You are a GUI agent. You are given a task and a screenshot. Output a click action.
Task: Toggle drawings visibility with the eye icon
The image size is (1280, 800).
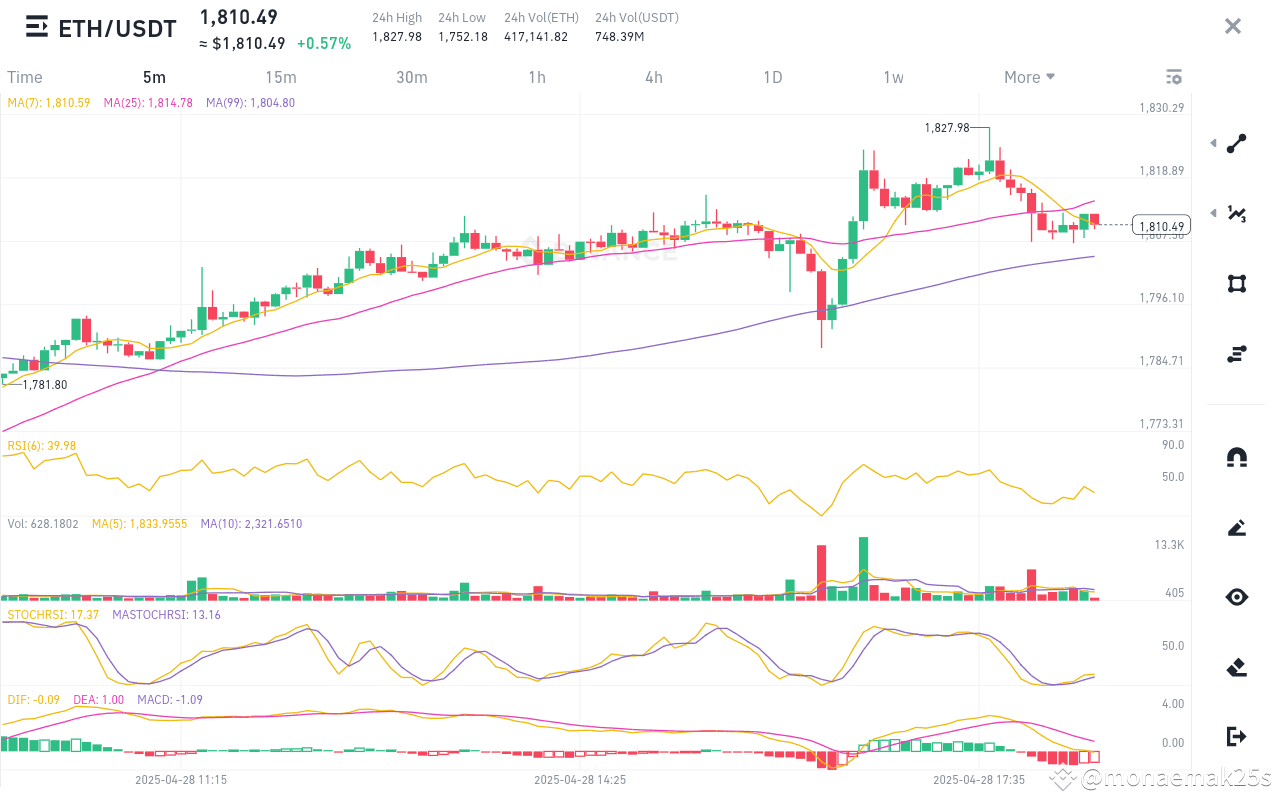click(x=1237, y=597)
